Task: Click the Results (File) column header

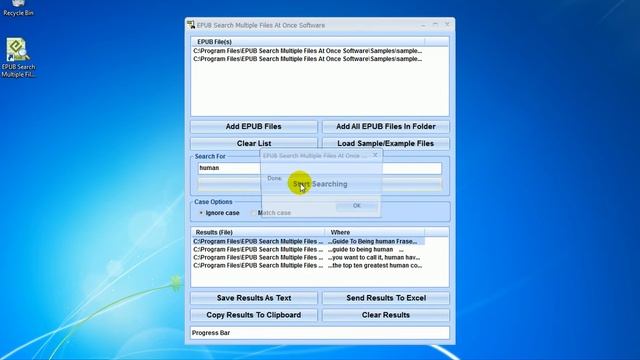Action: (x=258, y=232)
